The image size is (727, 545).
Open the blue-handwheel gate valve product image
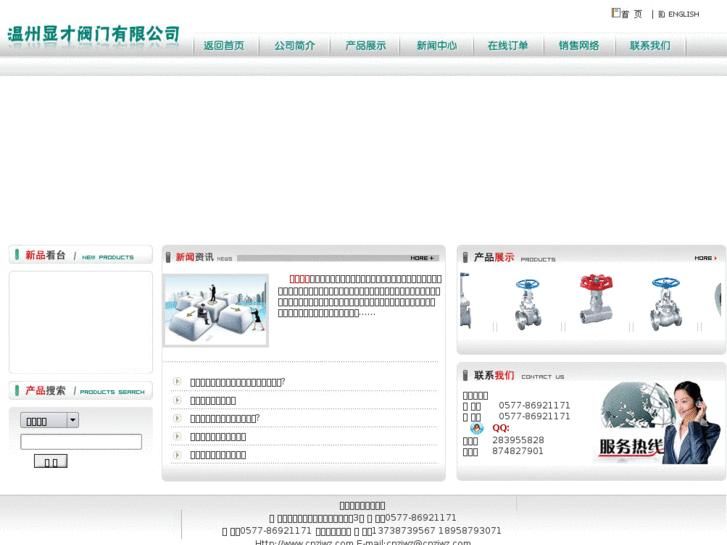point(528,304)
